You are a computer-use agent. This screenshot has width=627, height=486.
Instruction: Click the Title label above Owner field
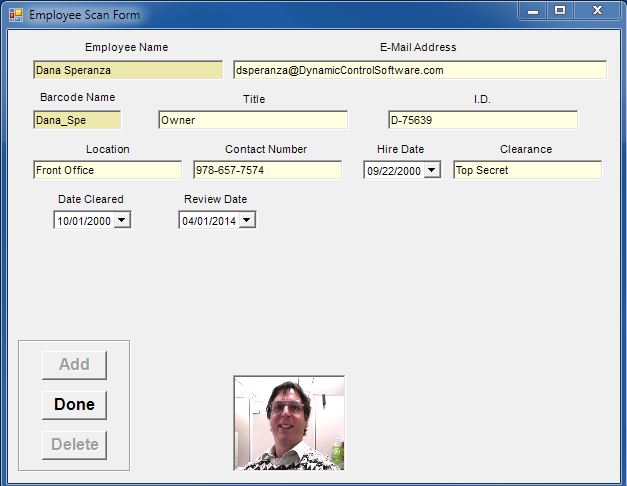click(x=254, y=99)
